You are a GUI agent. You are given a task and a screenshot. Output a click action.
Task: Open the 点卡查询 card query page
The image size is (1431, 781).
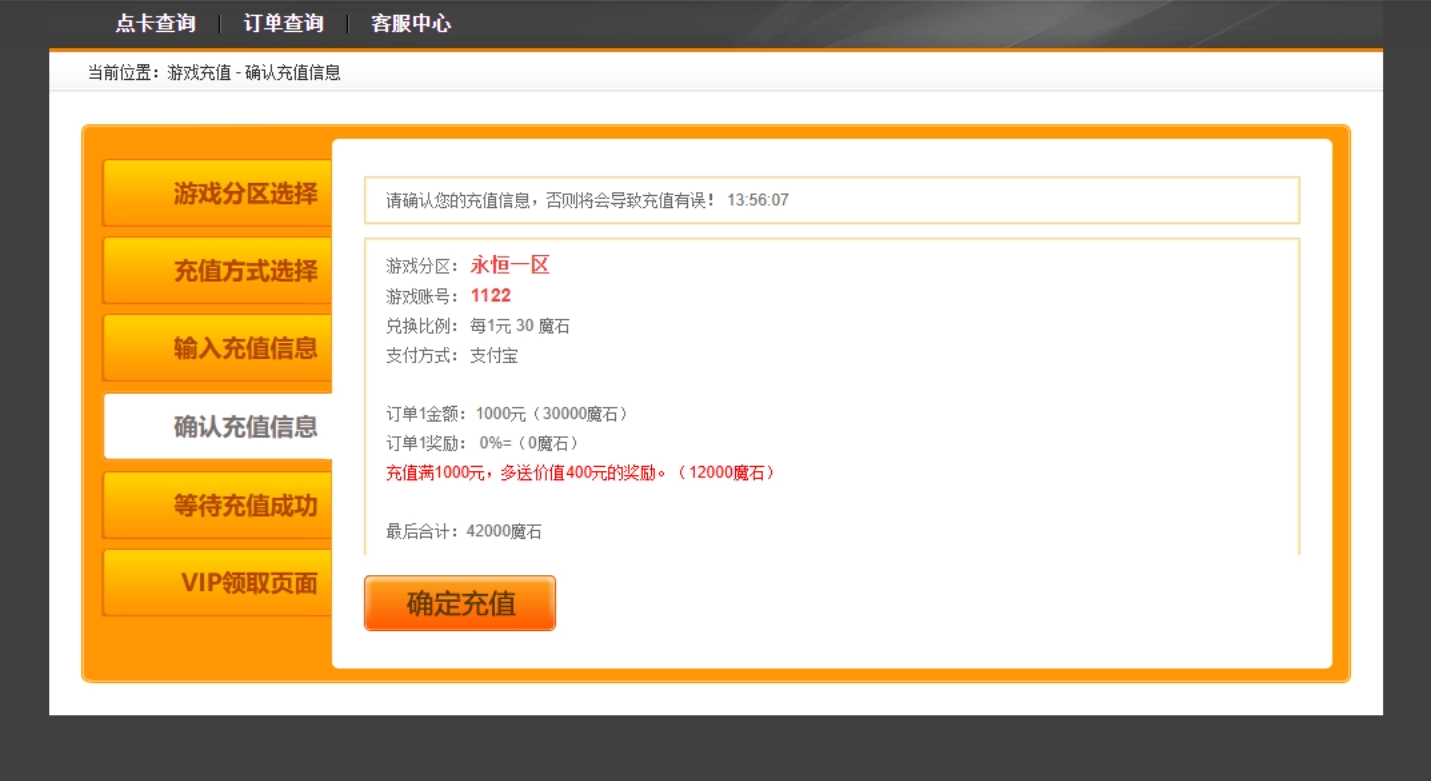[155, 22]
